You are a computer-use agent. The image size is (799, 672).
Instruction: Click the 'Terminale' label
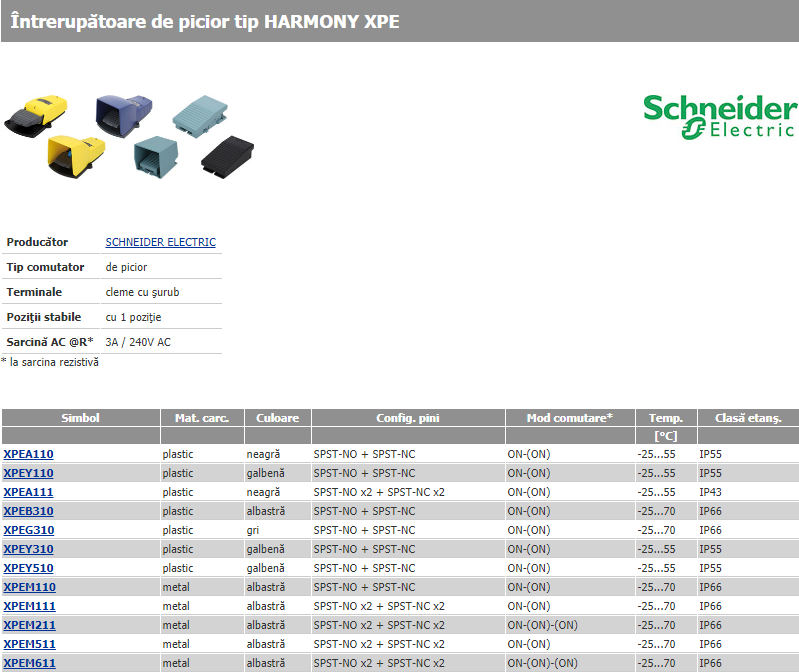point(34,292)
